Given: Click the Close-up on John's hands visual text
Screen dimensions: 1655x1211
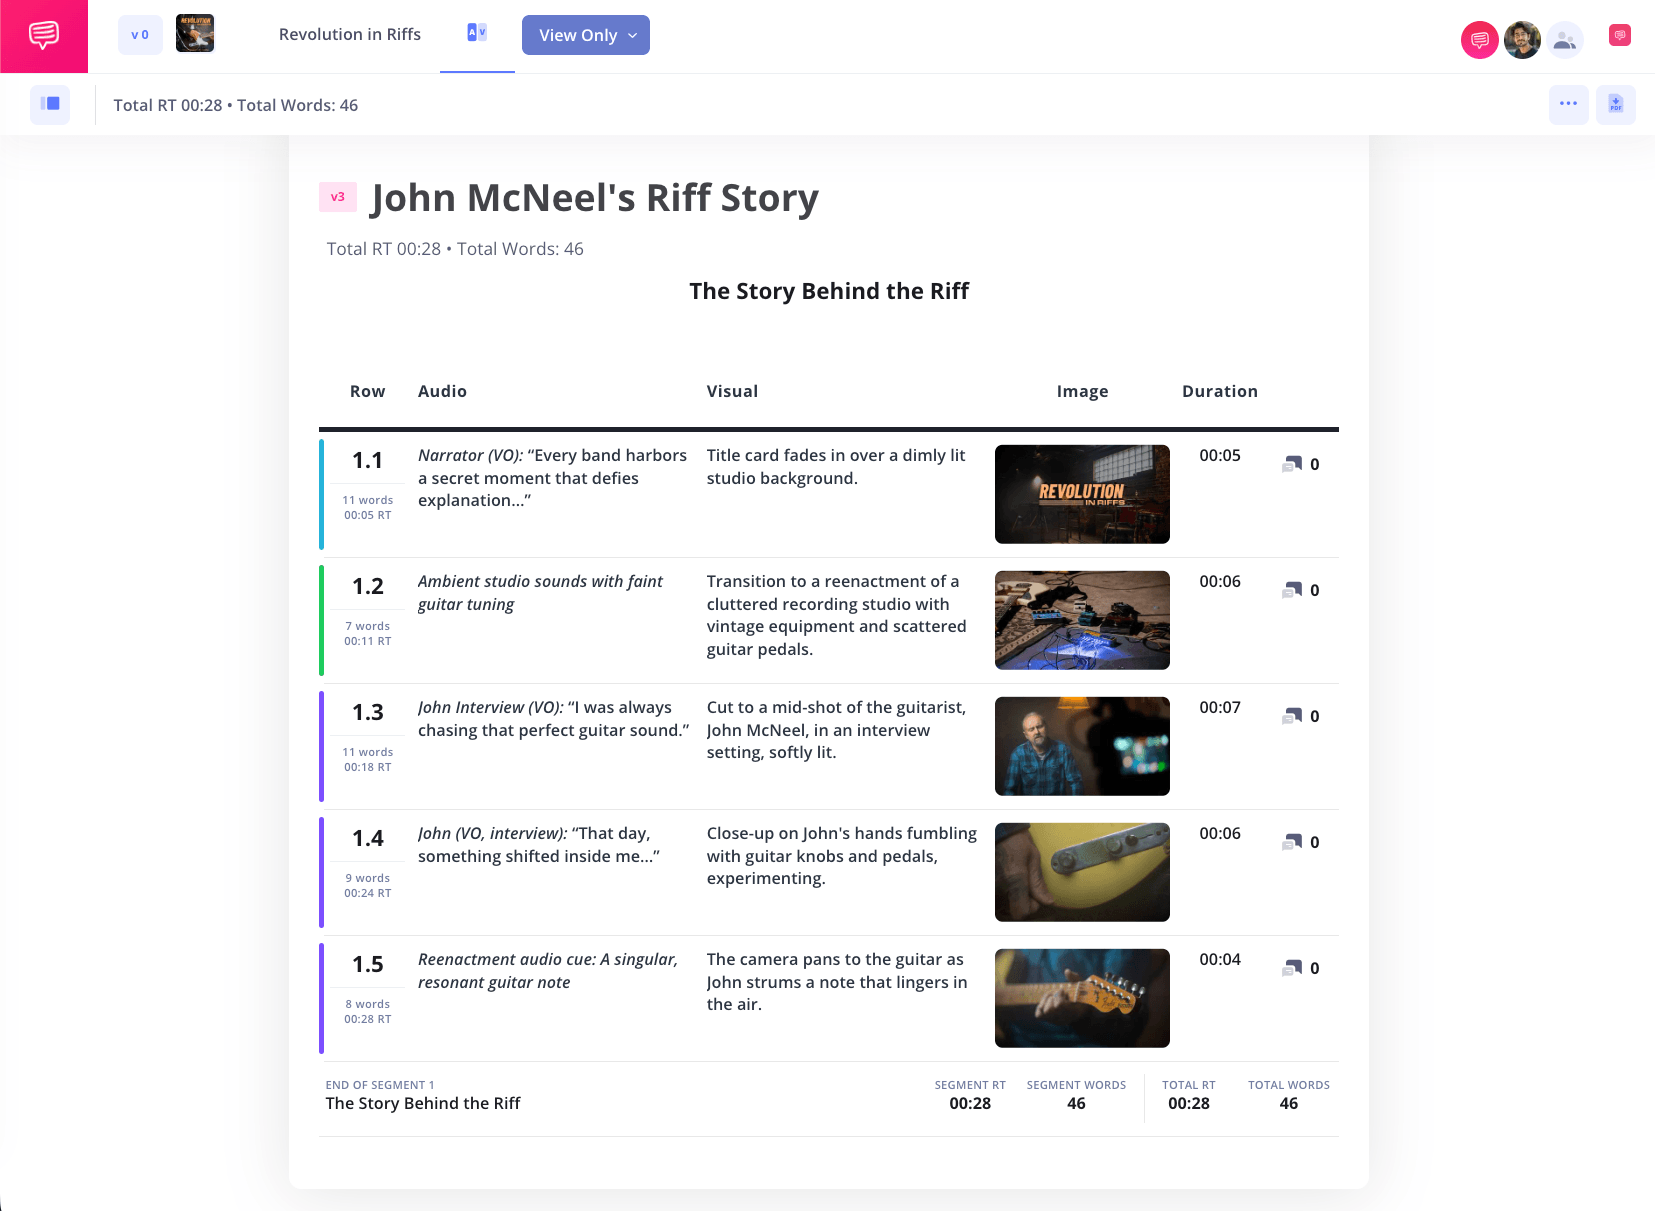Looking at the screenshot, I should coord(842,856).
